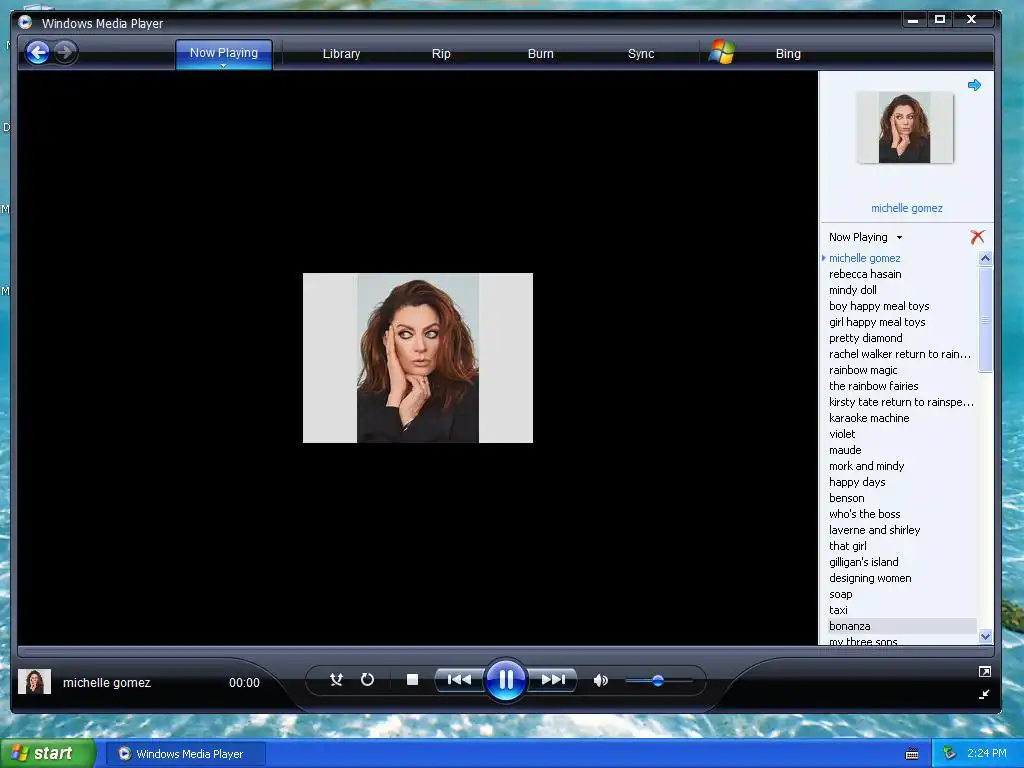
Task: Pause the current track
Action: point(506,680)
